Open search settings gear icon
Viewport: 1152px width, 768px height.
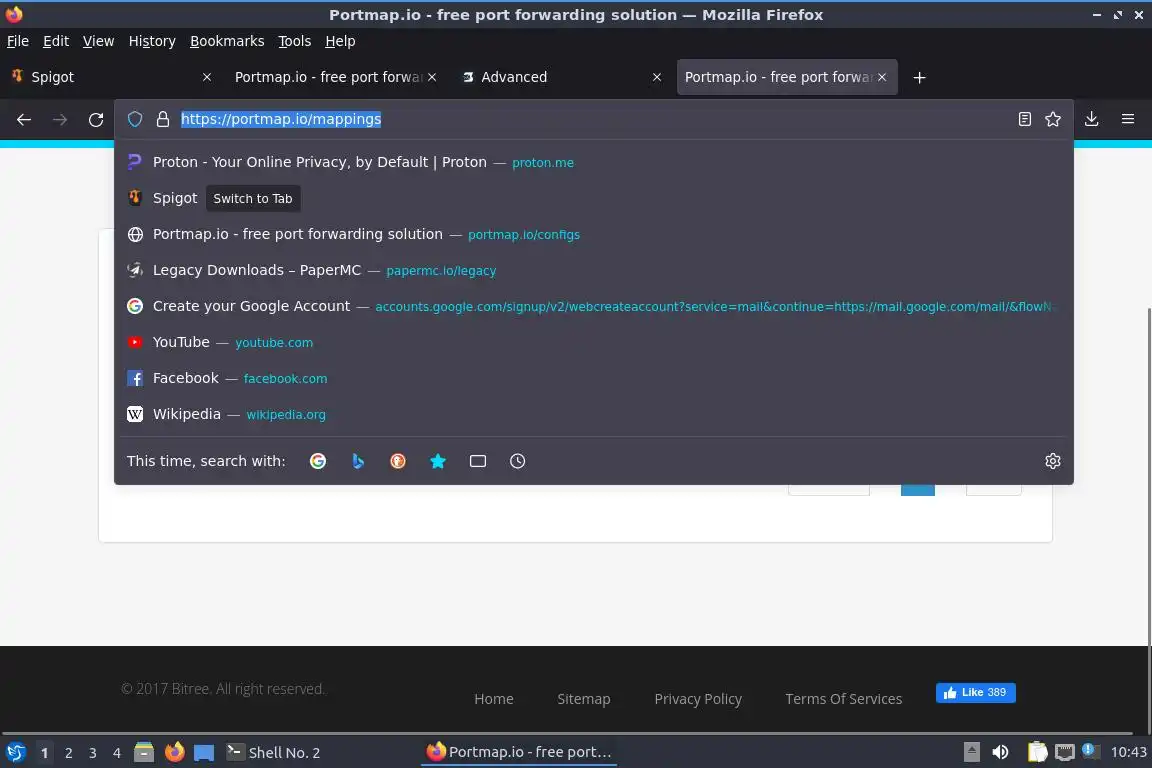coord(1053,461)
